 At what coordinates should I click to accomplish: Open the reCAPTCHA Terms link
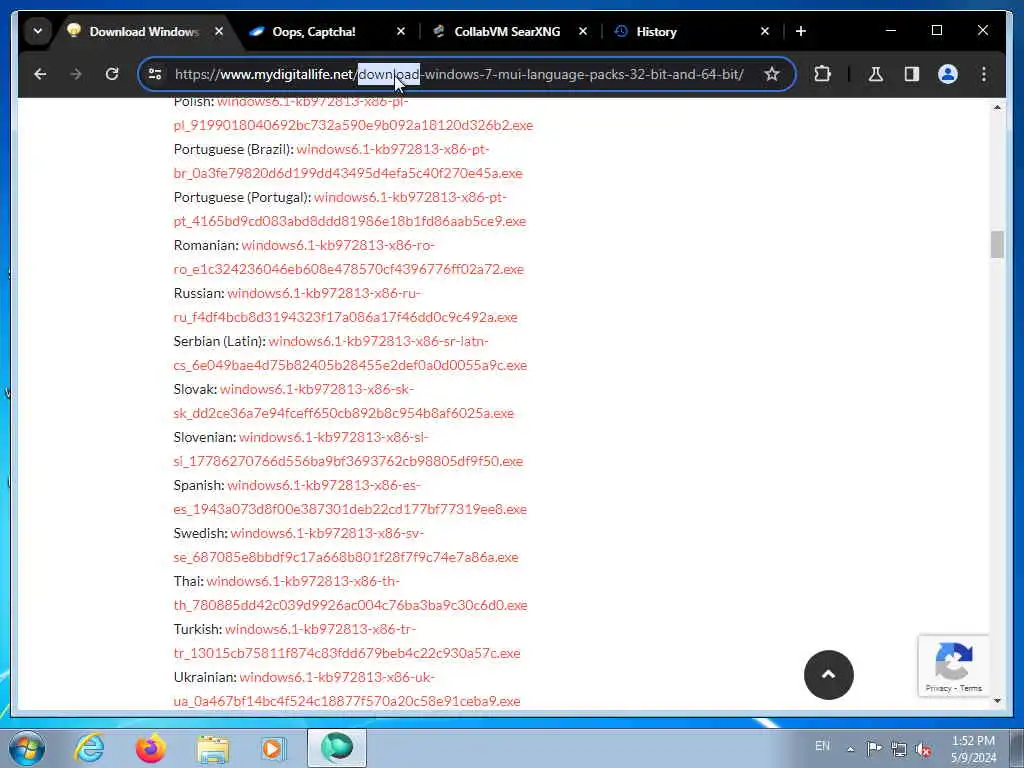tap(971, 688)
